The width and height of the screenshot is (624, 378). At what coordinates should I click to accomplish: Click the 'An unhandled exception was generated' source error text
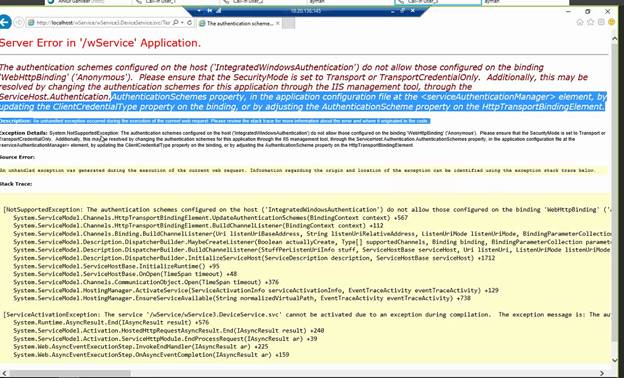pos(297,170)
